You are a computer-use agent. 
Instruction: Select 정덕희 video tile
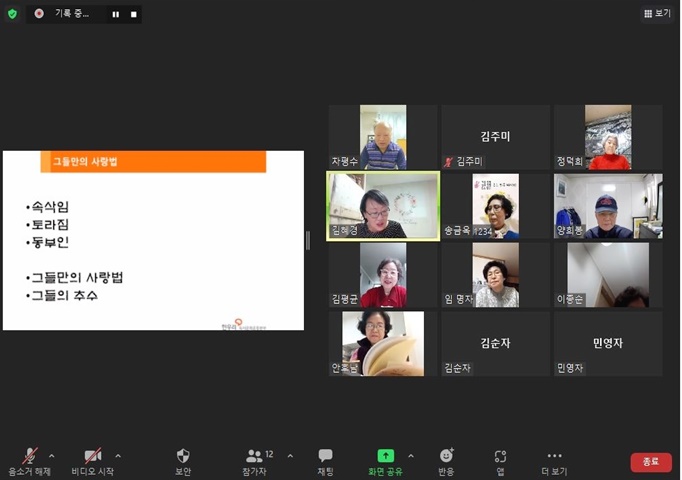[608, 137]
